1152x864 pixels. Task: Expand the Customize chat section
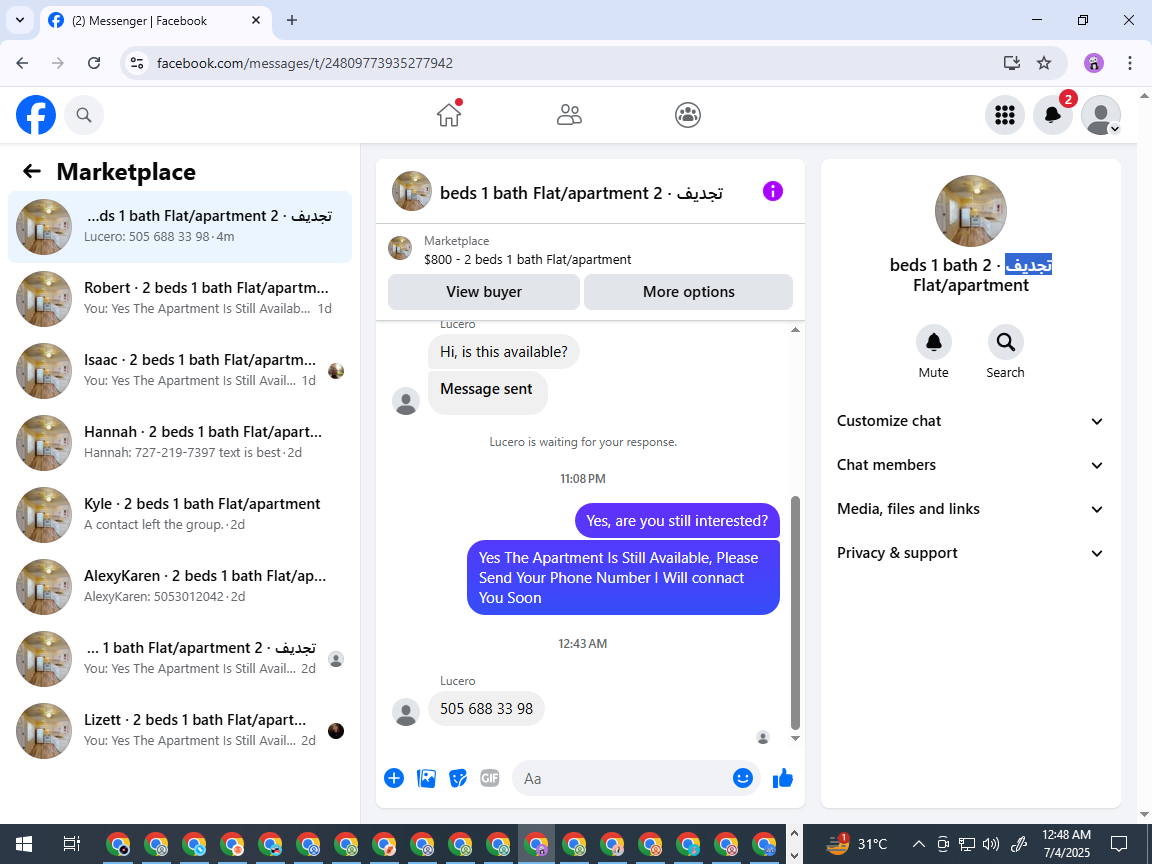point(971,421)
